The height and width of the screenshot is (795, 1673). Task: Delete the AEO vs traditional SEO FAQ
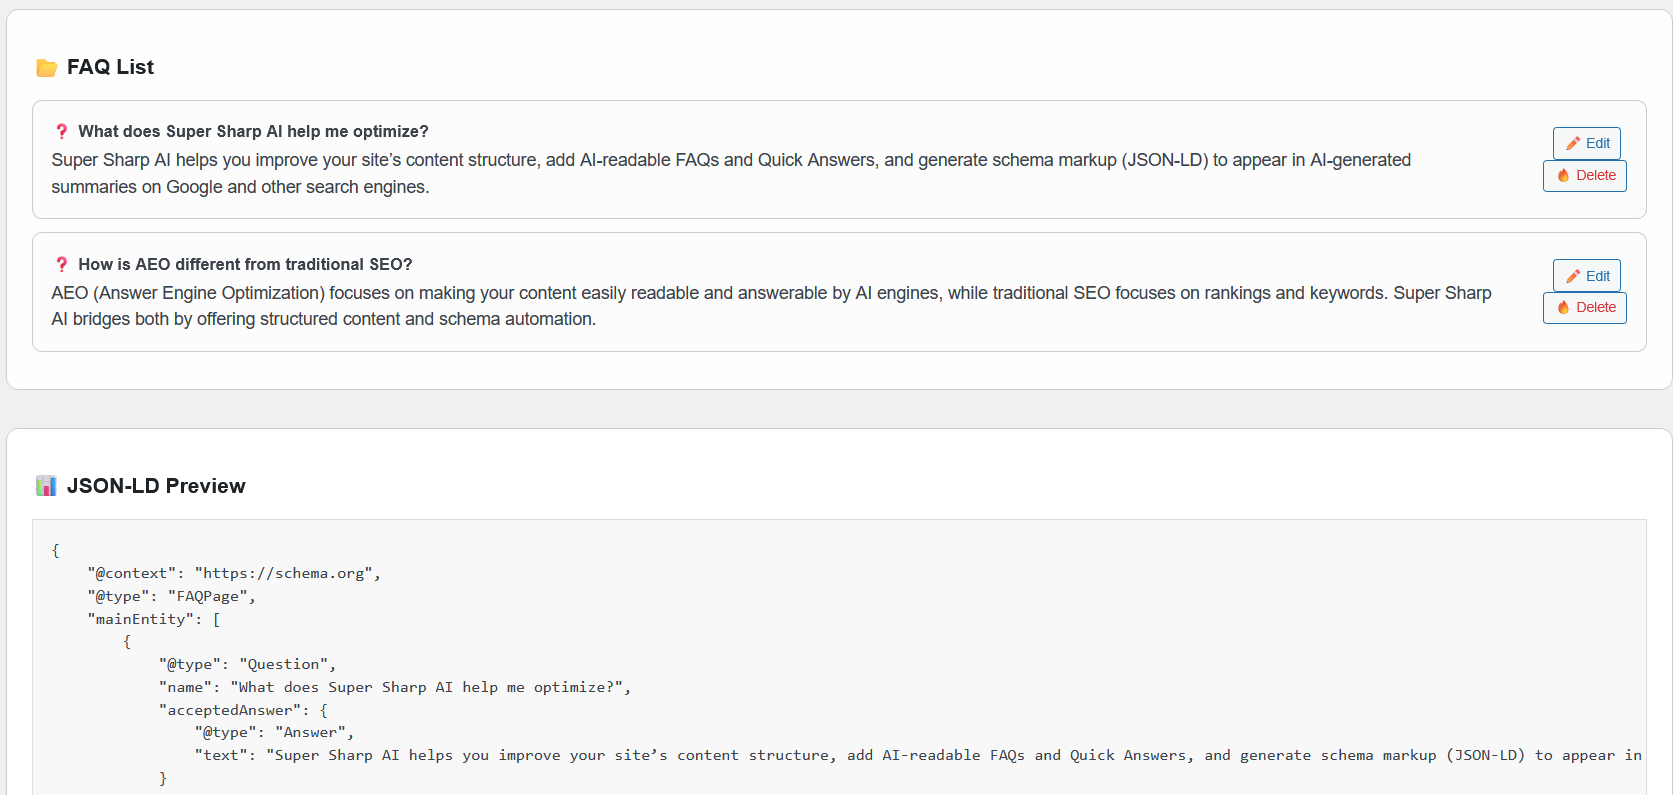click(x=1585, y=308)
